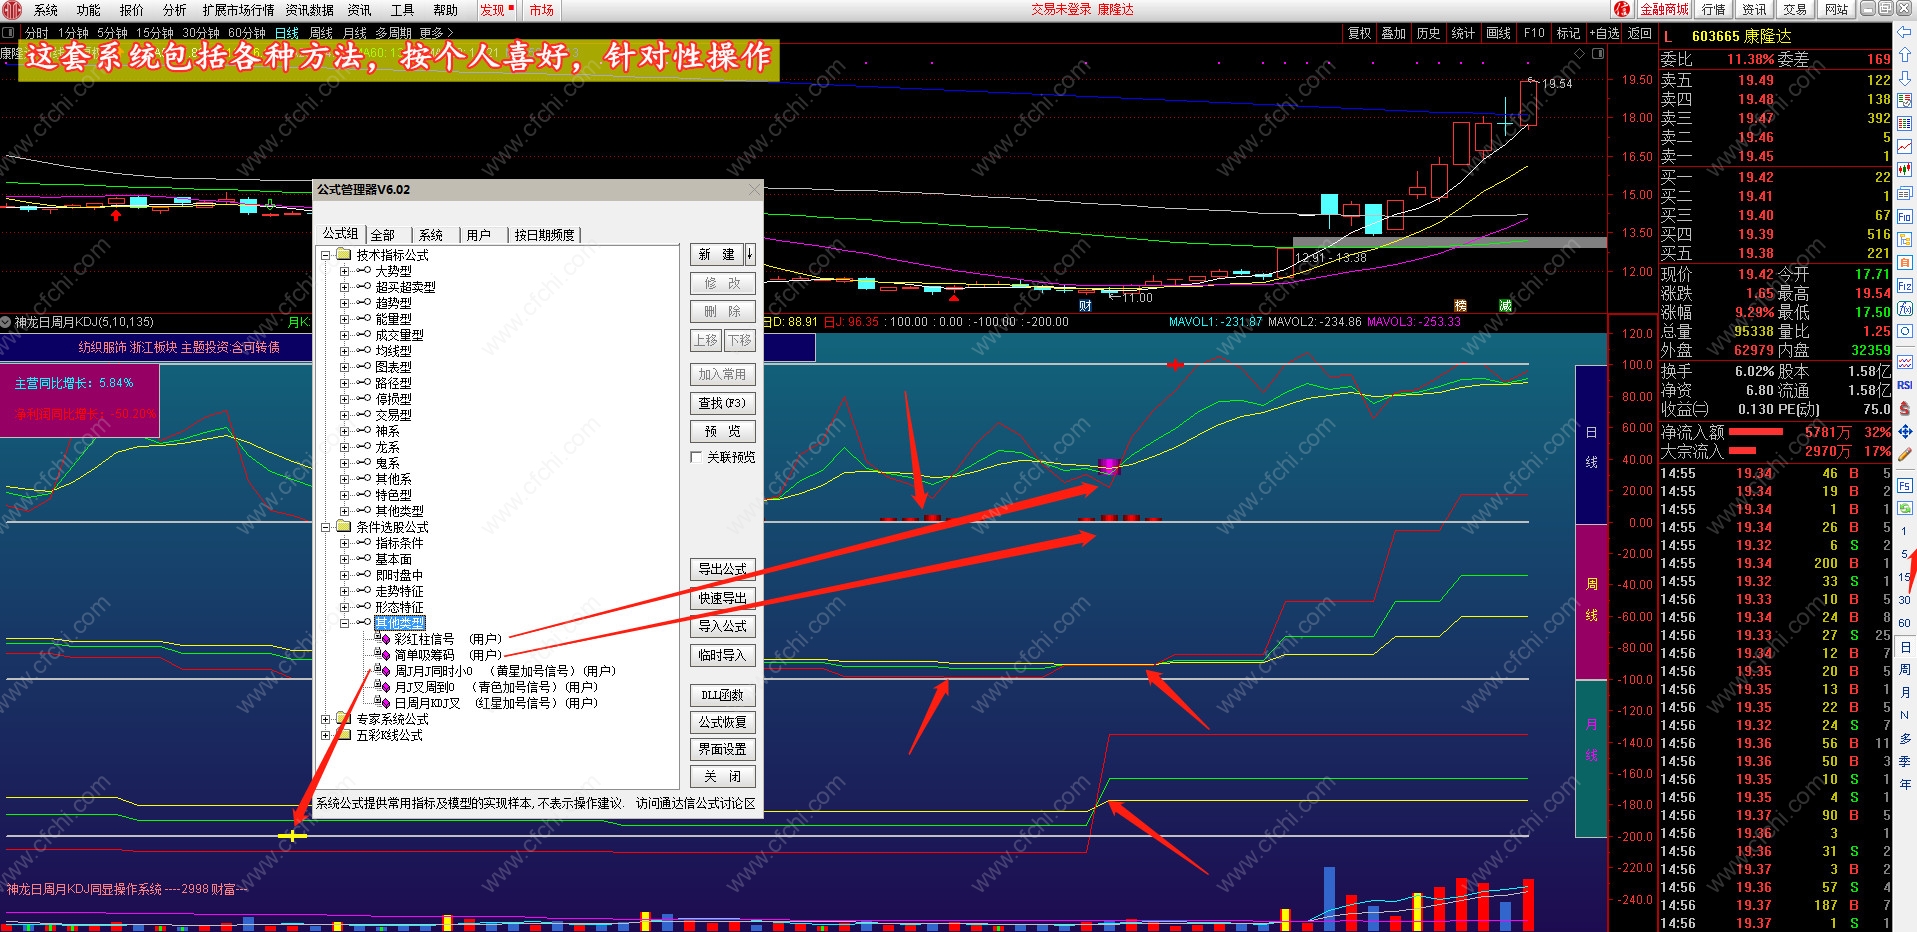Screen dimensions: 1917x932
Task: Click the 画线 chart toolbar button
Action: [1499, 33]
